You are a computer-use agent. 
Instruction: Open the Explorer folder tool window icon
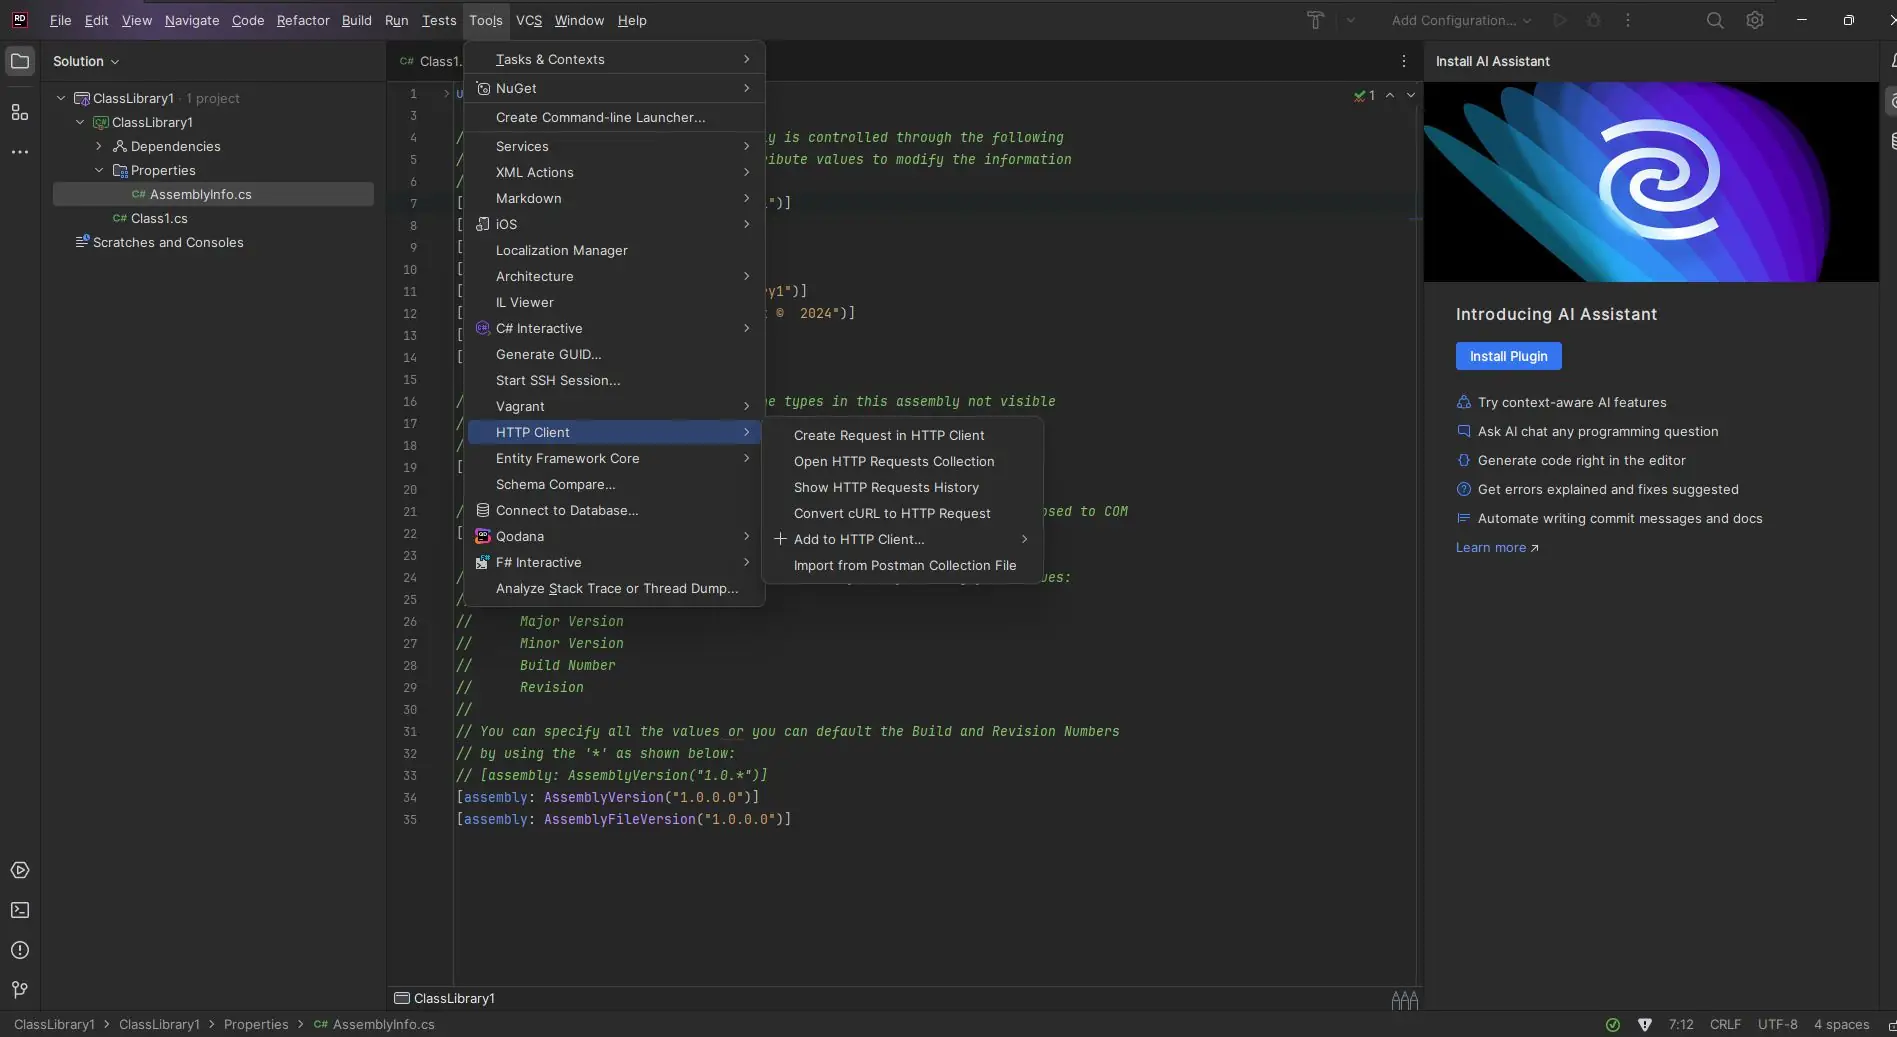20,61
